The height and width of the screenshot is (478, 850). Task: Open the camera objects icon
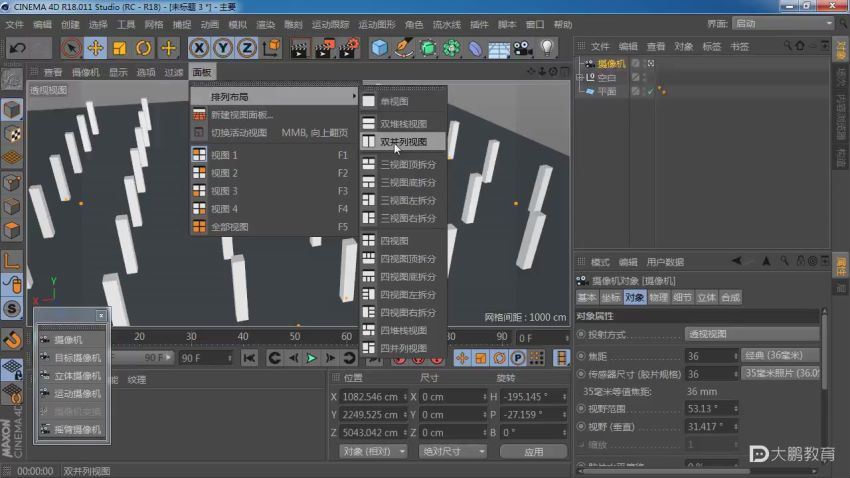click(523, 48)
